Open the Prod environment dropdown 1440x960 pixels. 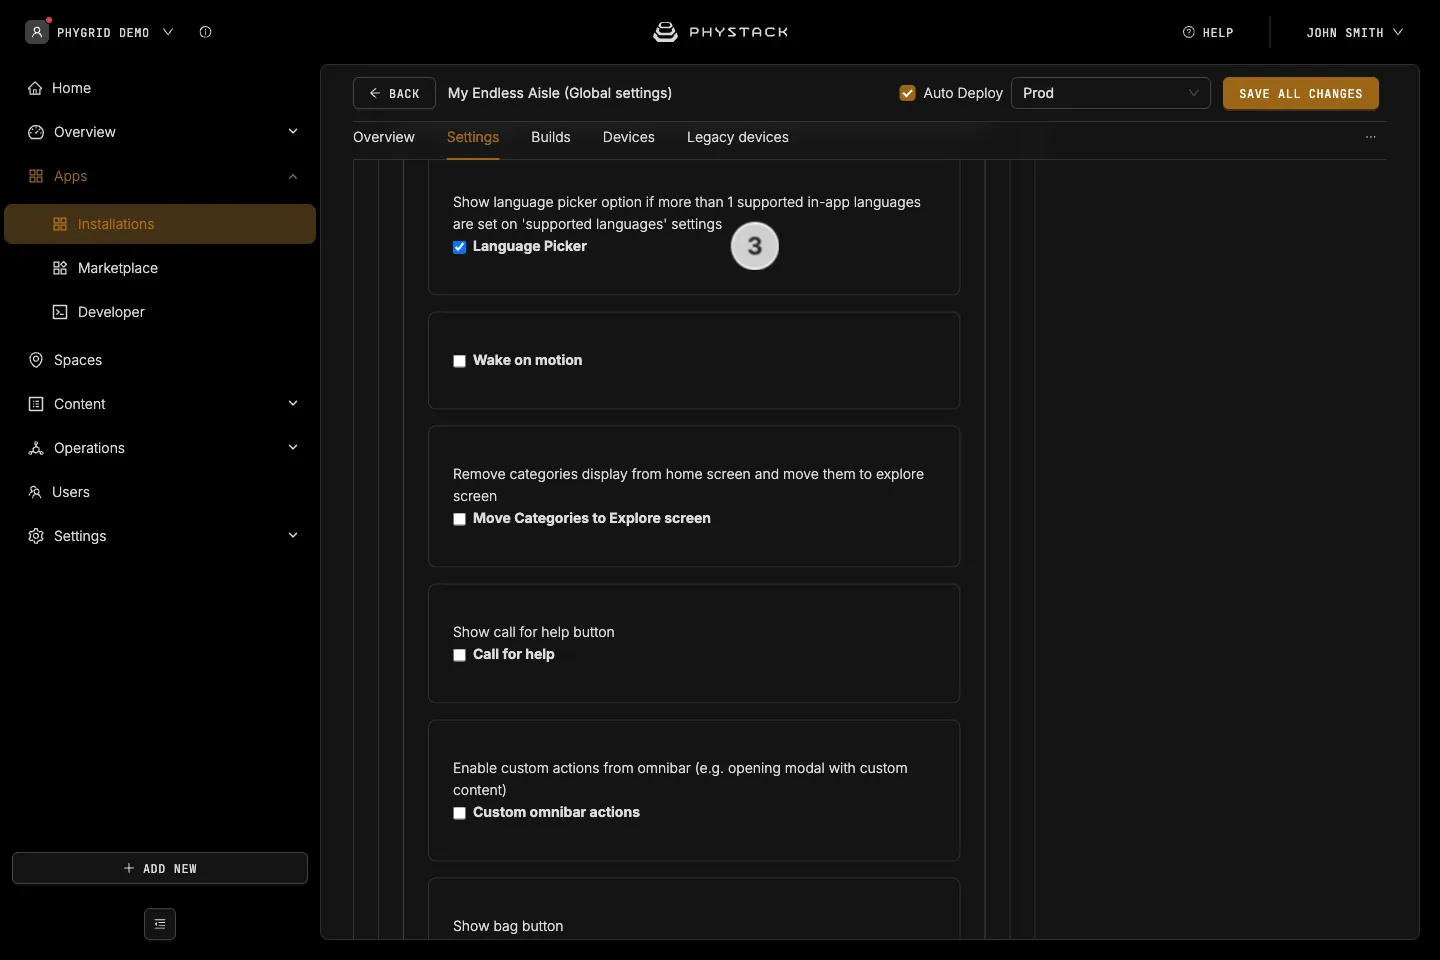pos(1111,93)
